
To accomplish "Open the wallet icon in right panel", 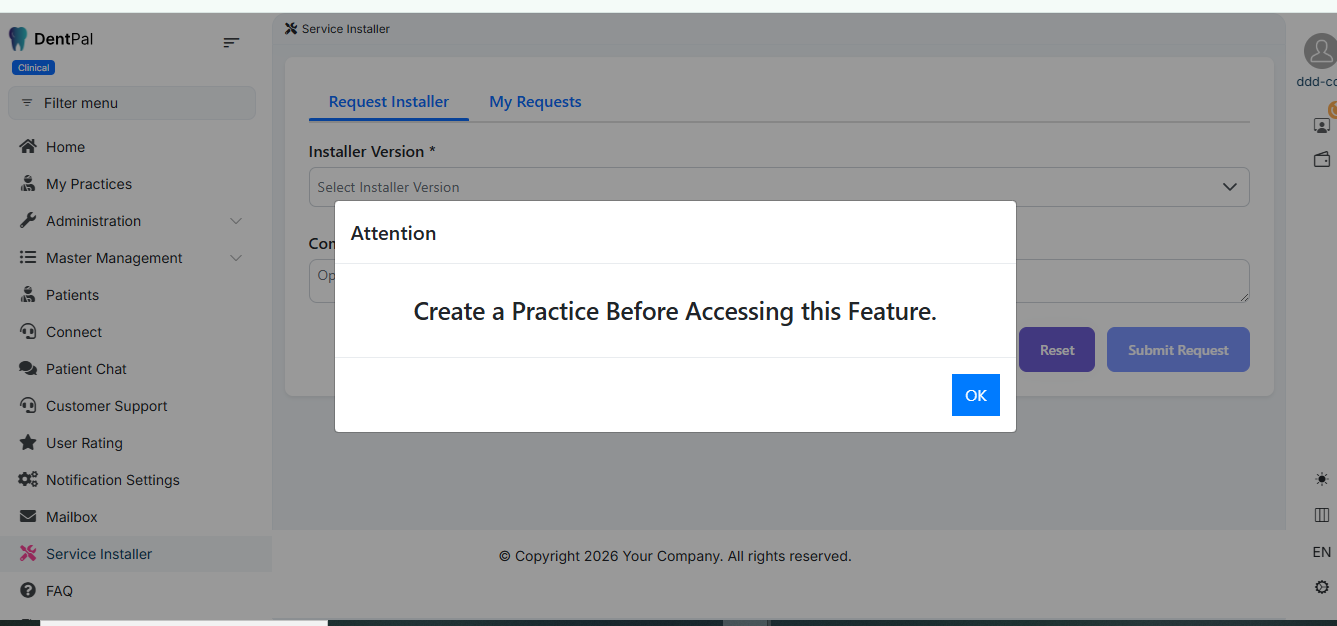I will coord(1321,159).
